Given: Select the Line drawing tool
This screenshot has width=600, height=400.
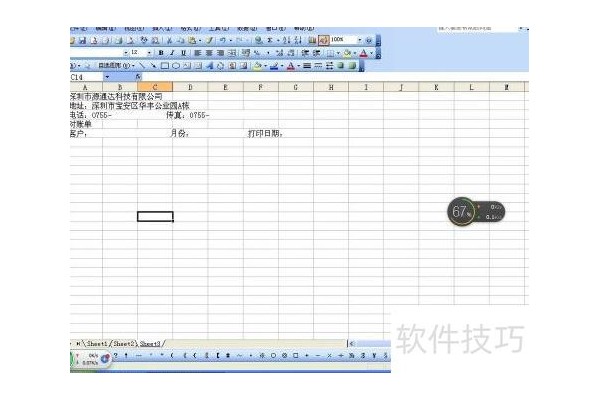Looking at the screenshot, I should pos(142,66).
